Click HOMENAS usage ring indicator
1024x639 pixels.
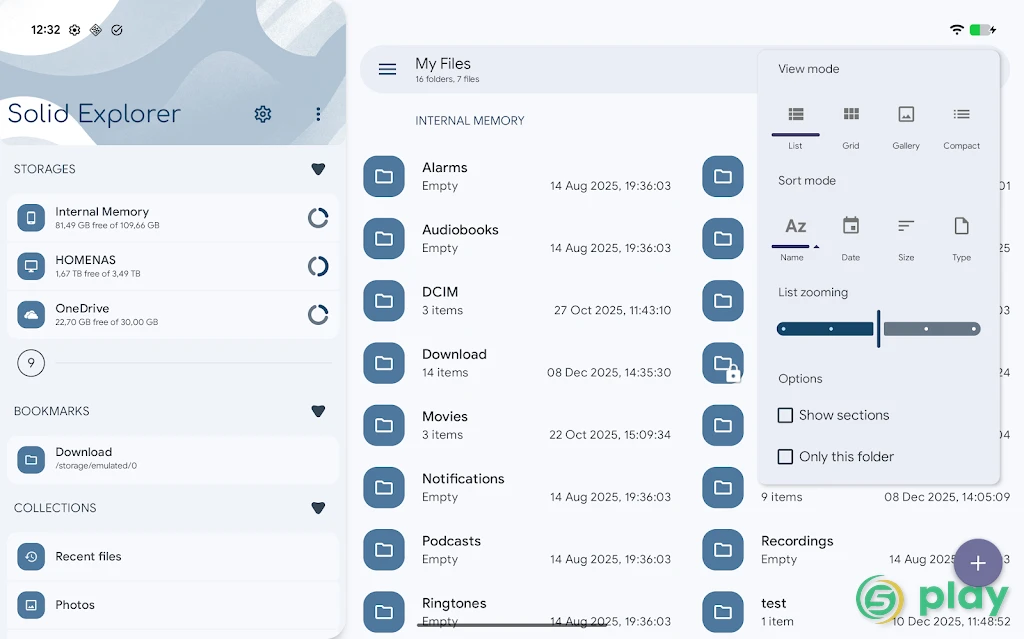click(318, 266)
